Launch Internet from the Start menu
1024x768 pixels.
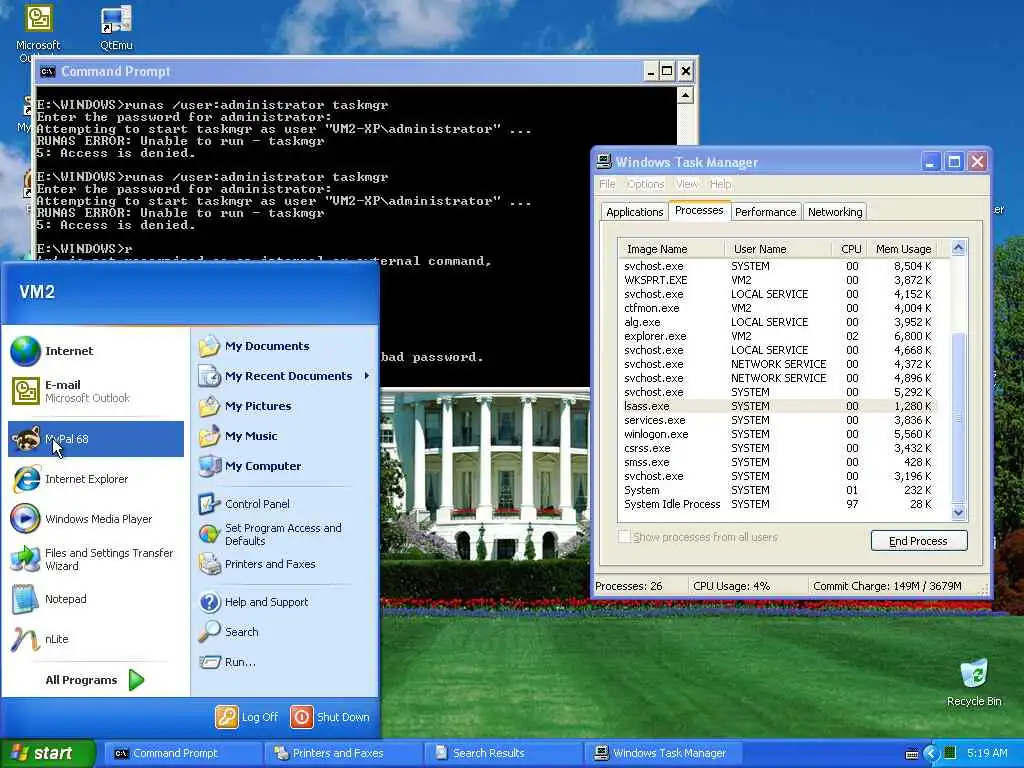pyautogui.click(x=95, y=351)
